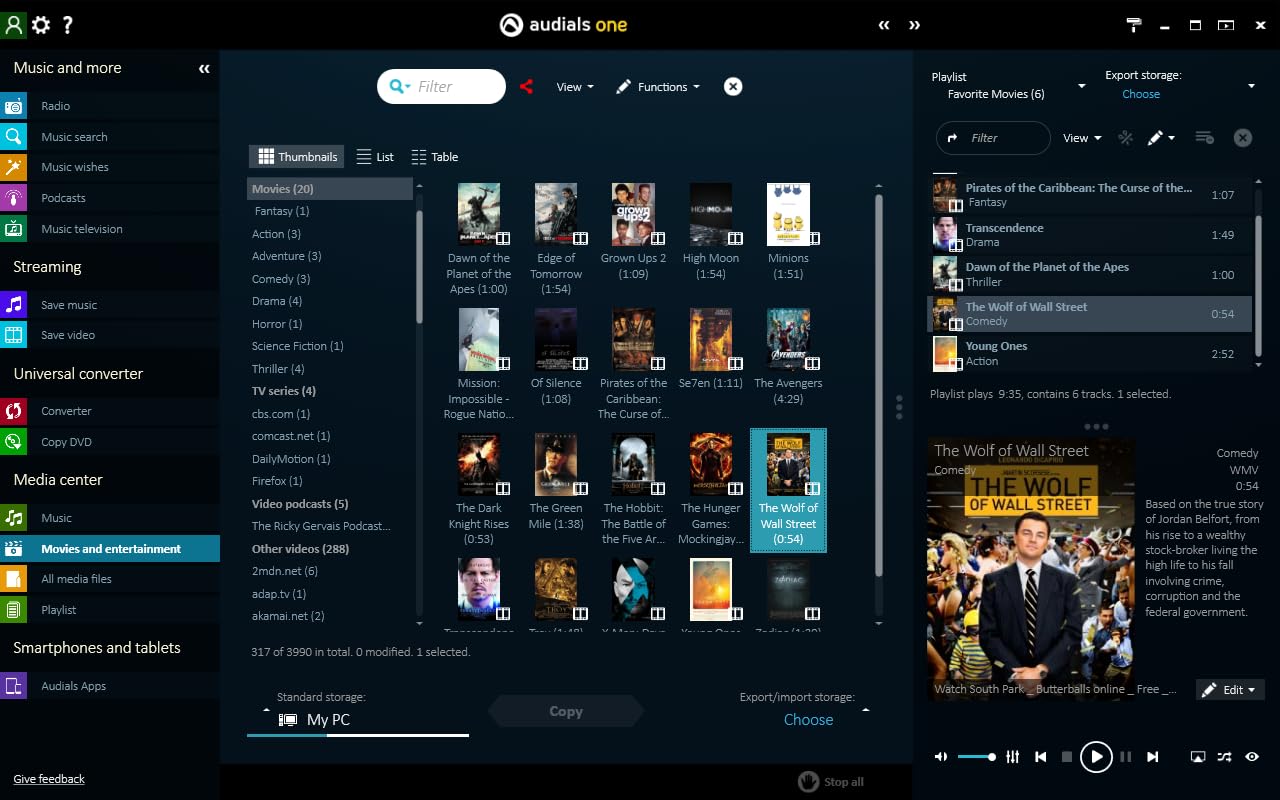
Task: Skip to the previous track
Action: (1041, 757)
